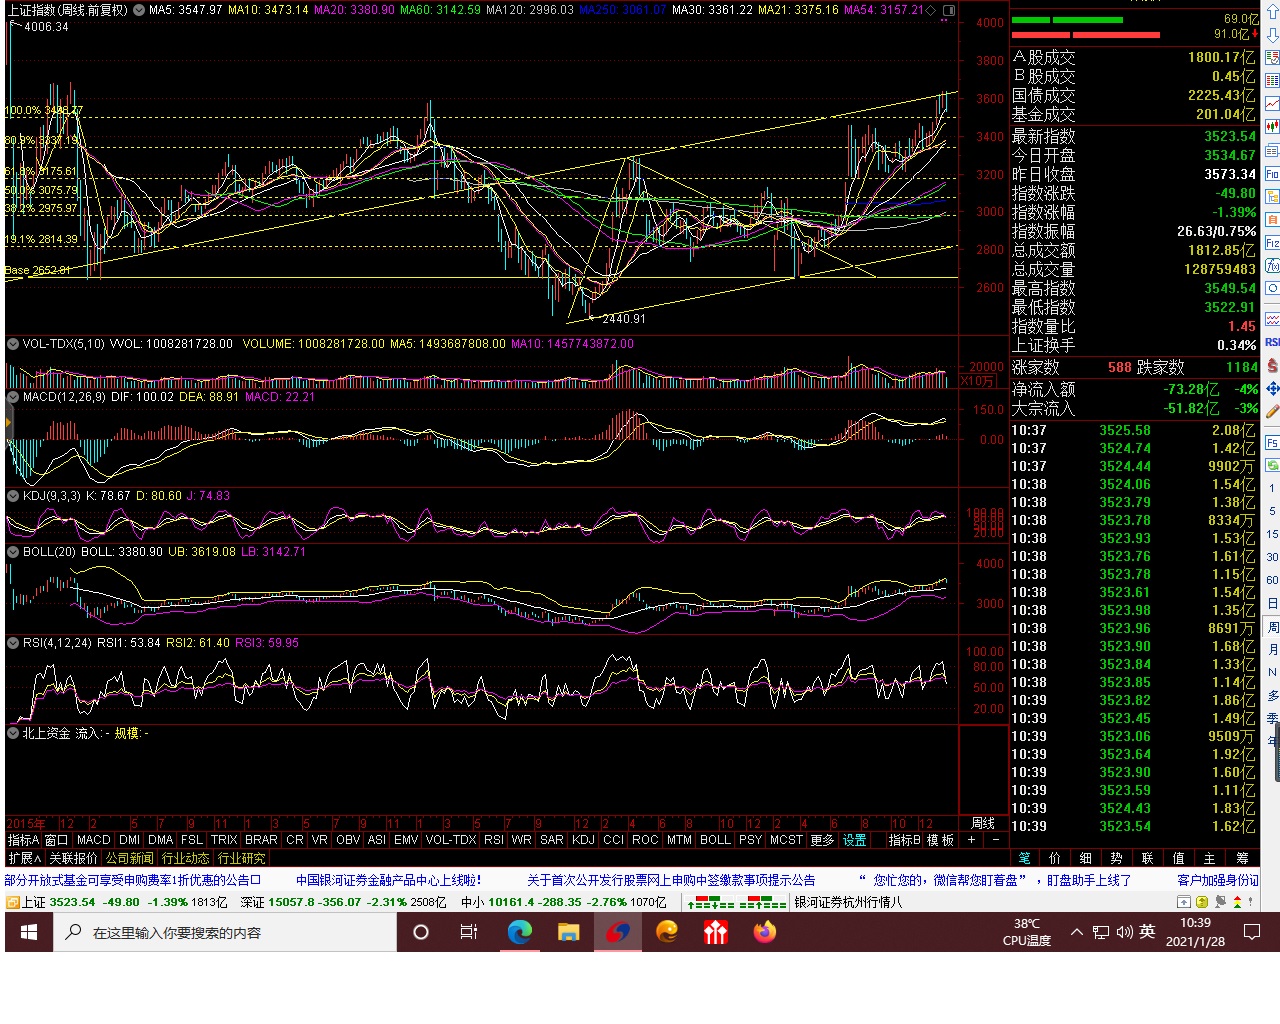Switch to the 筹 tab in tick panel
Viewport: 1280px width, 1024px height.
[x=1242, y=858]
